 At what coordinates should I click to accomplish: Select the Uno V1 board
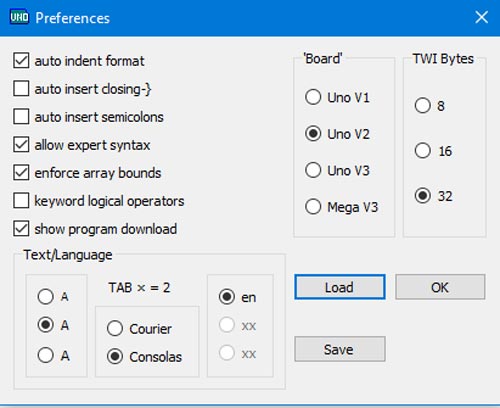(313, 97)
